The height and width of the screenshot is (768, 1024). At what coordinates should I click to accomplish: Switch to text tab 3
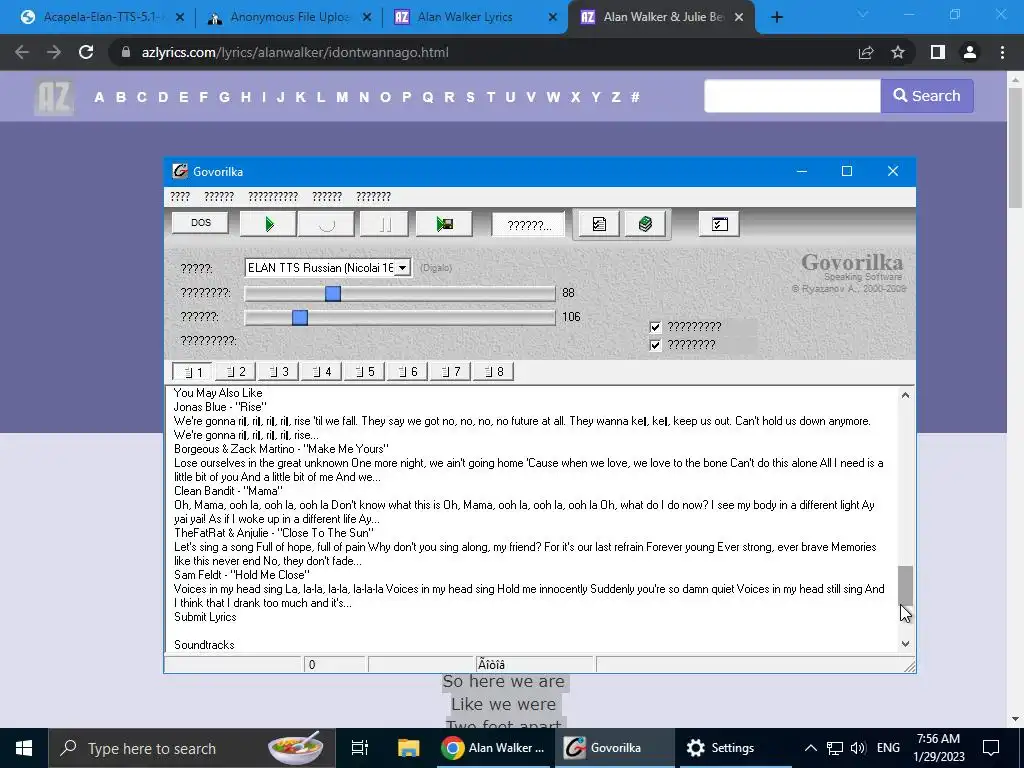pyautogui.click(x=279, y=372)
